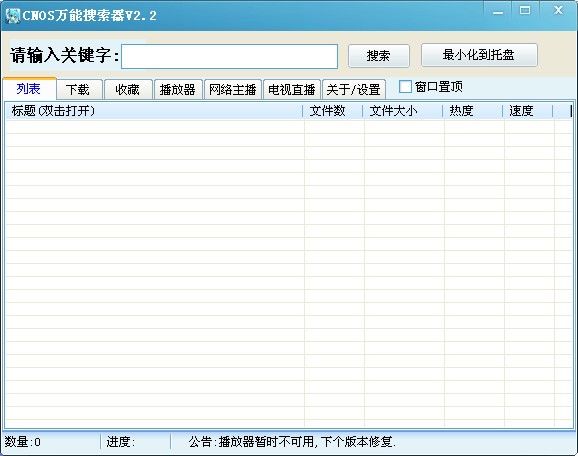Open the 关于/设置 tab
Viewport: 578px width, 456px height.
(354, 90)
